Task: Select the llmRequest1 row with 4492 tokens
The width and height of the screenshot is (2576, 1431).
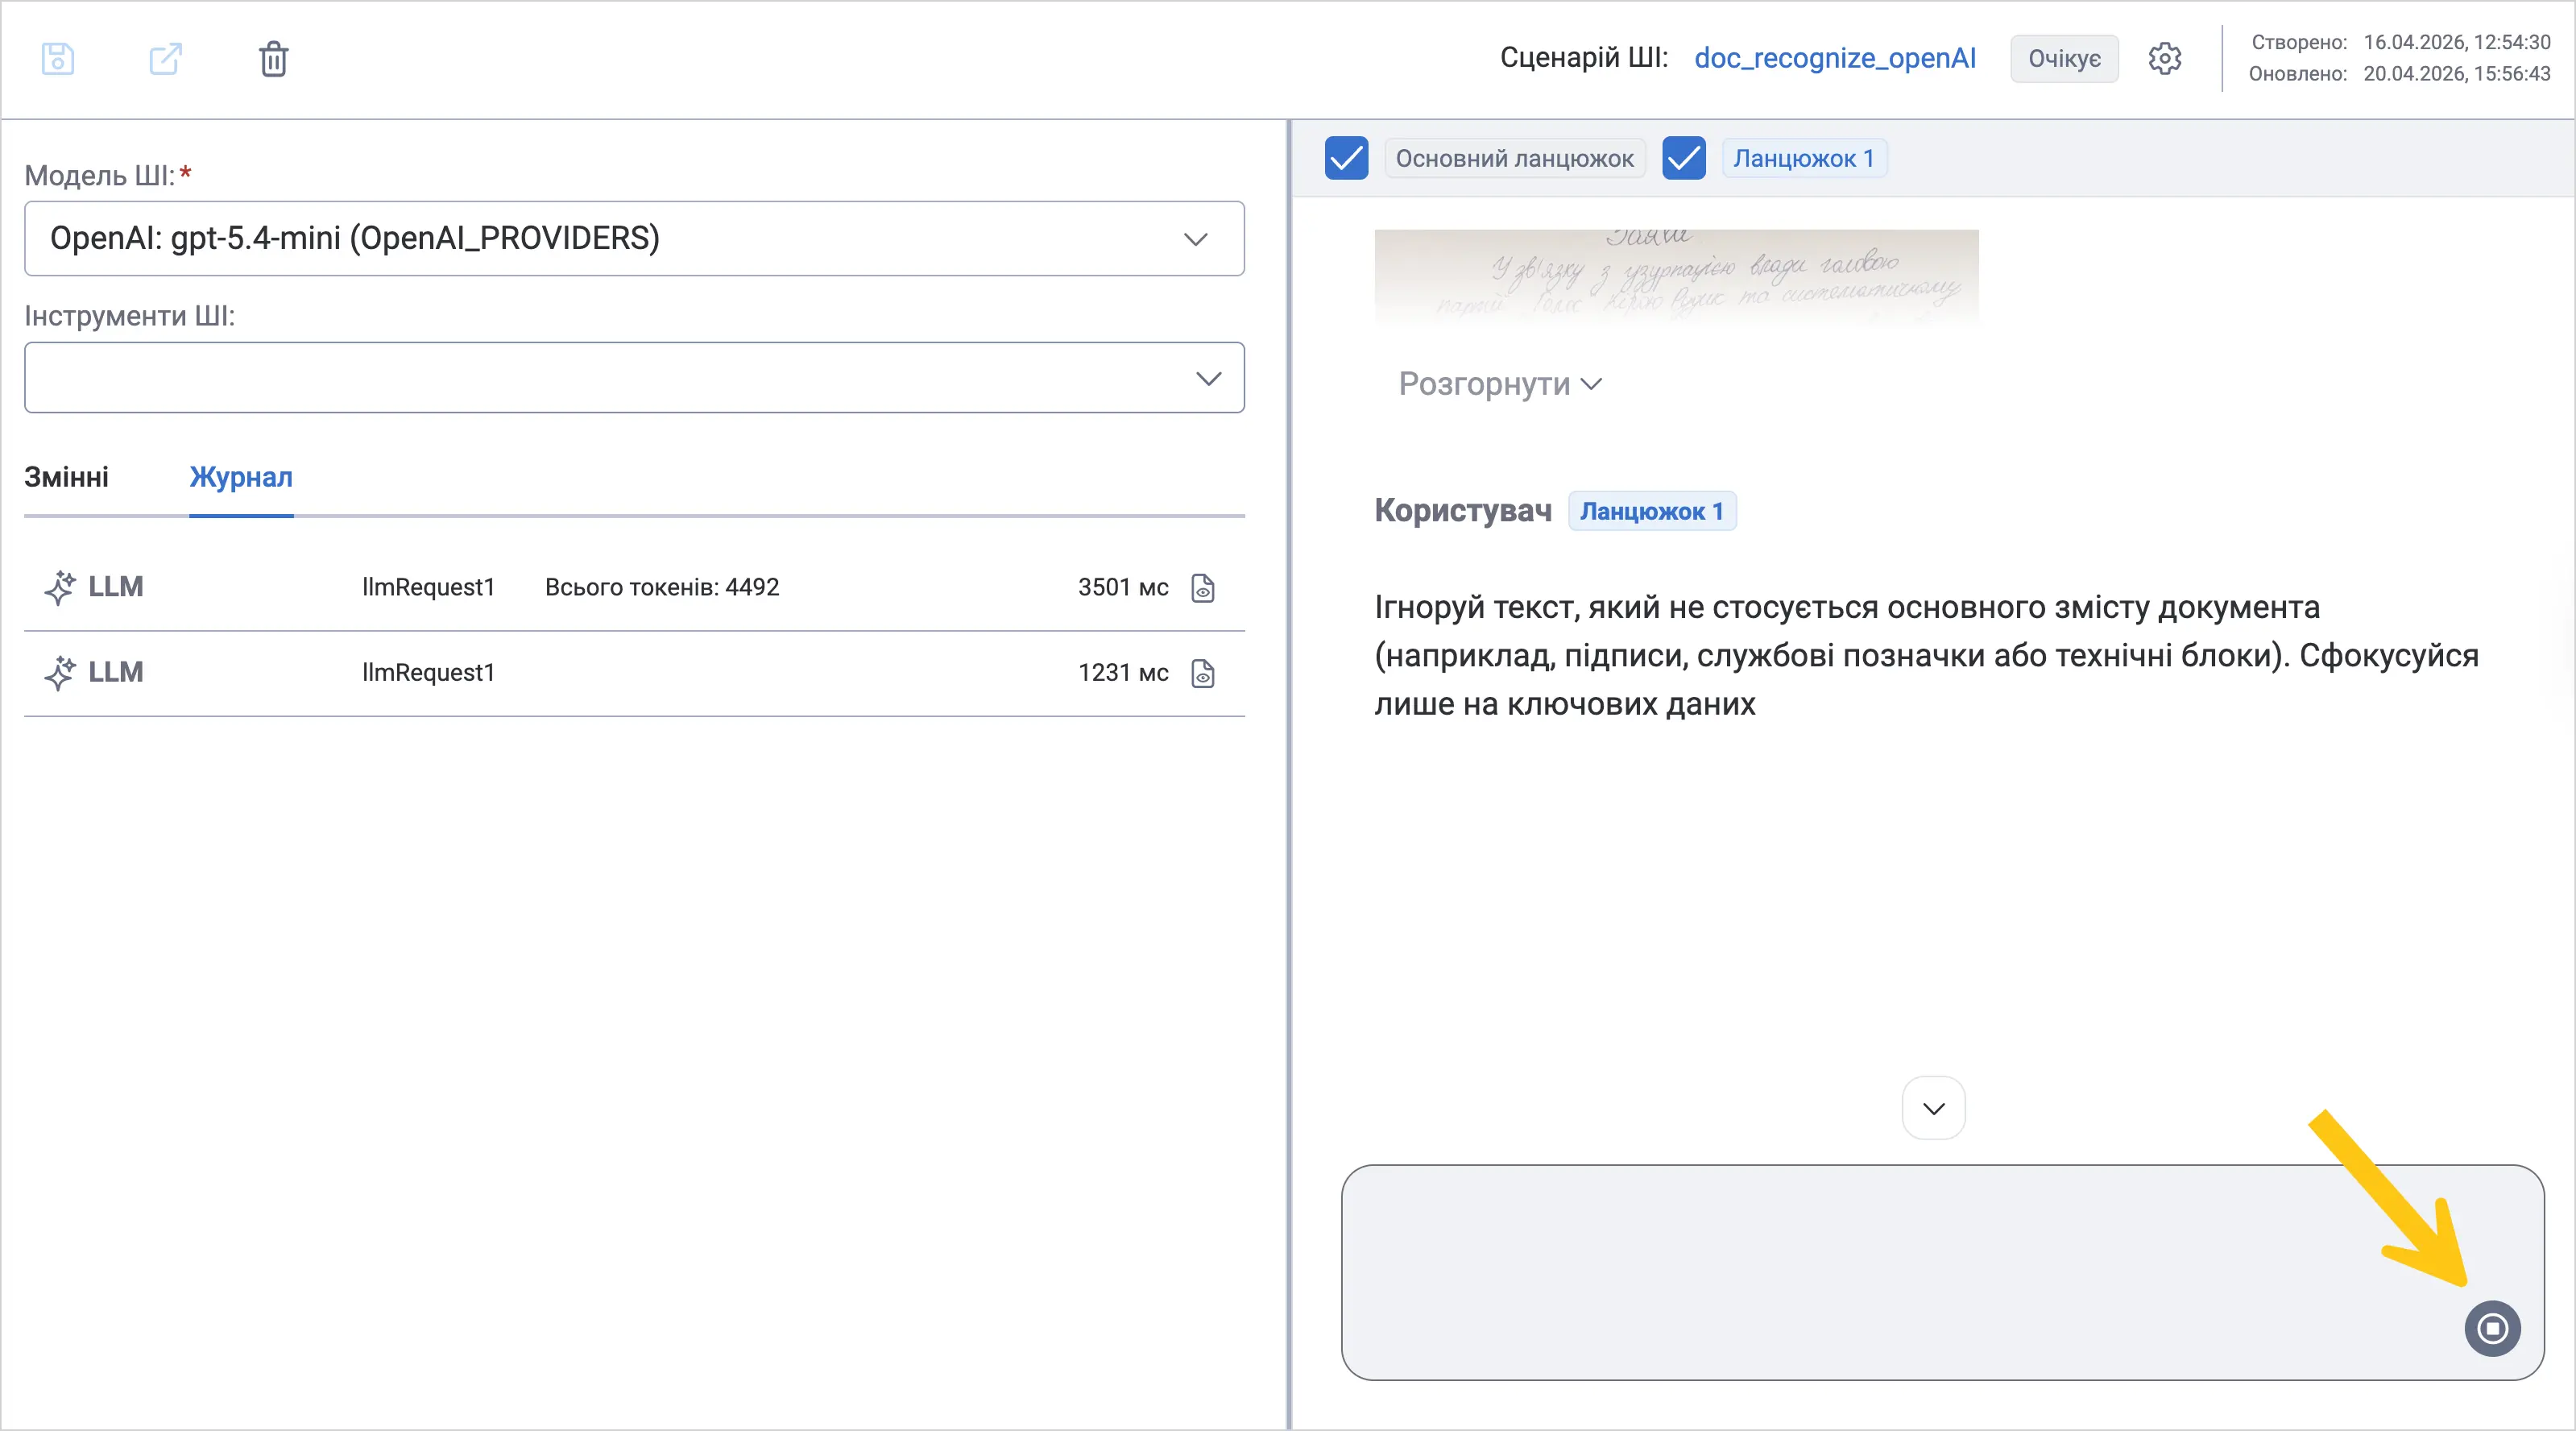Action: pyautogui.click(x=634, y=588)
